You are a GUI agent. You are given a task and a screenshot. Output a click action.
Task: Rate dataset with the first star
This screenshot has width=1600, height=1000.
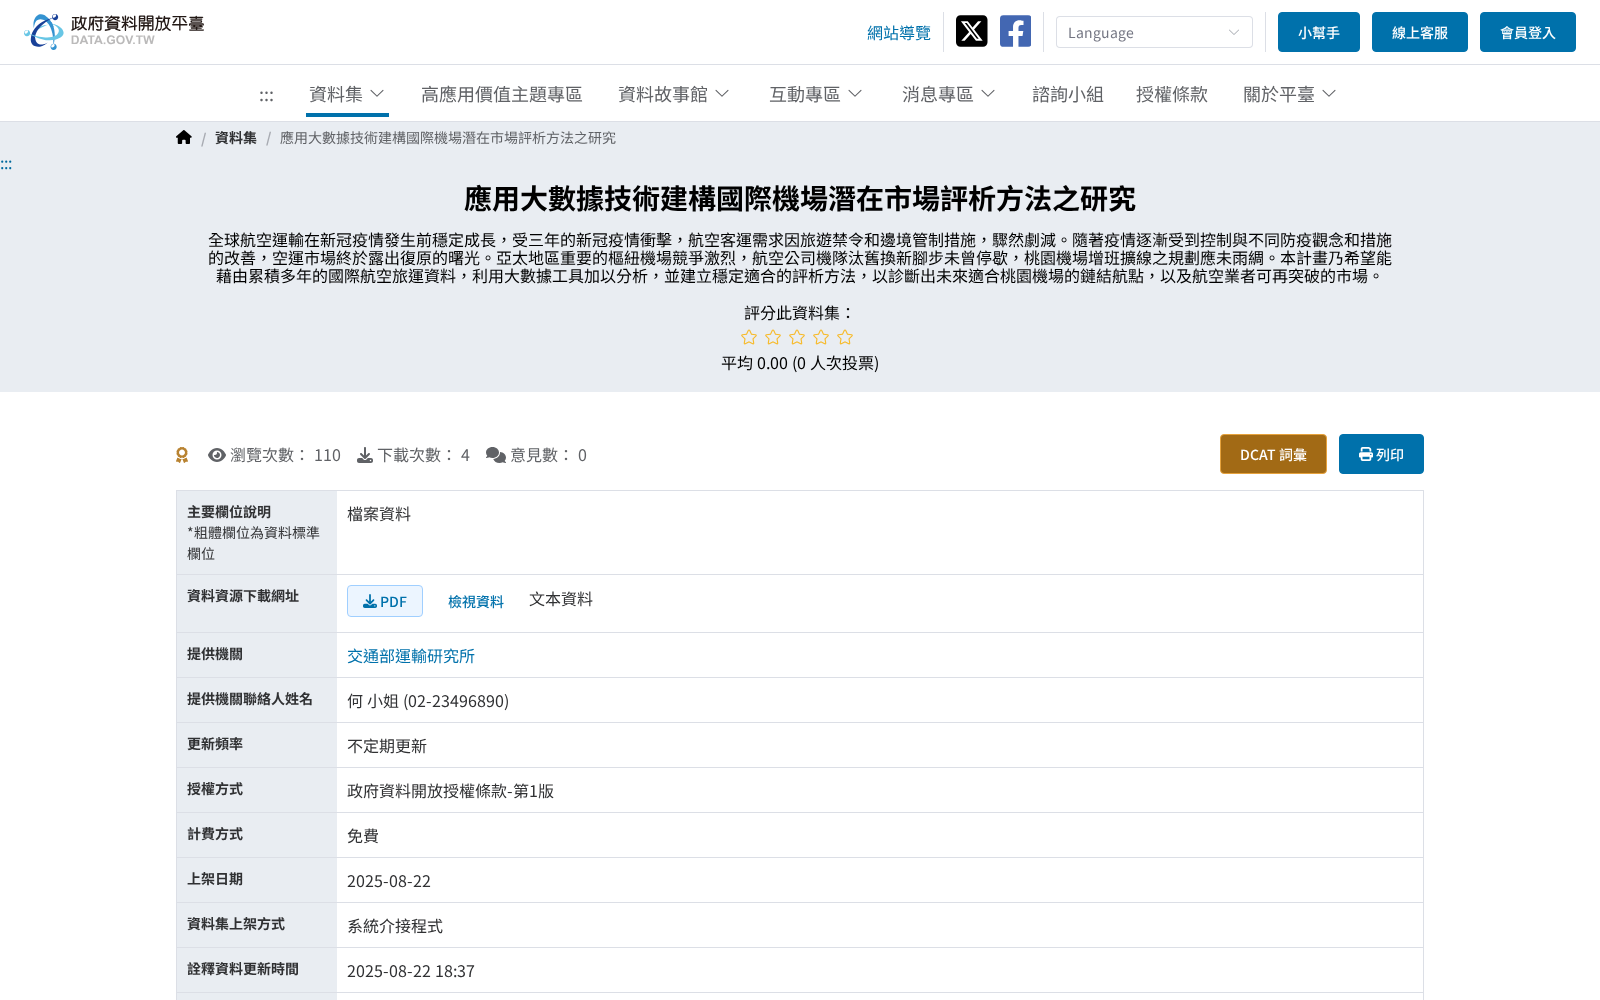pos(749,337)
